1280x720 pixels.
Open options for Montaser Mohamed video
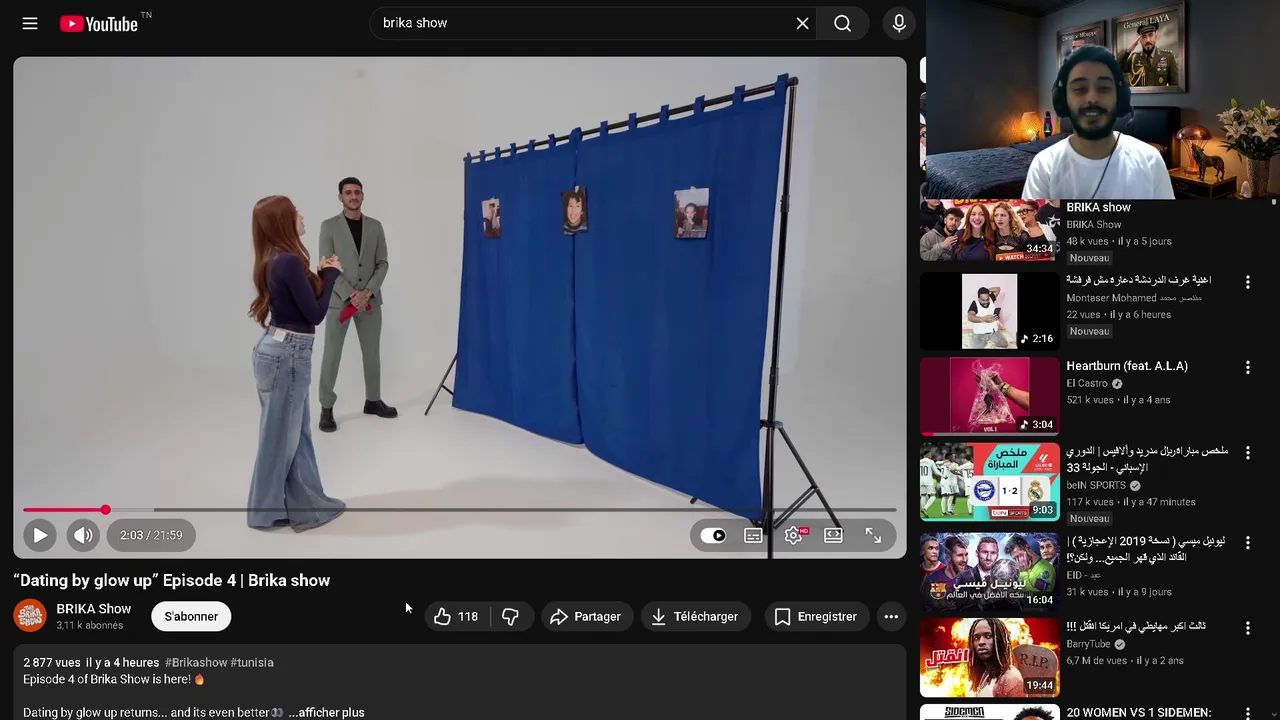pyautogui.click(x=1247, y=283)
